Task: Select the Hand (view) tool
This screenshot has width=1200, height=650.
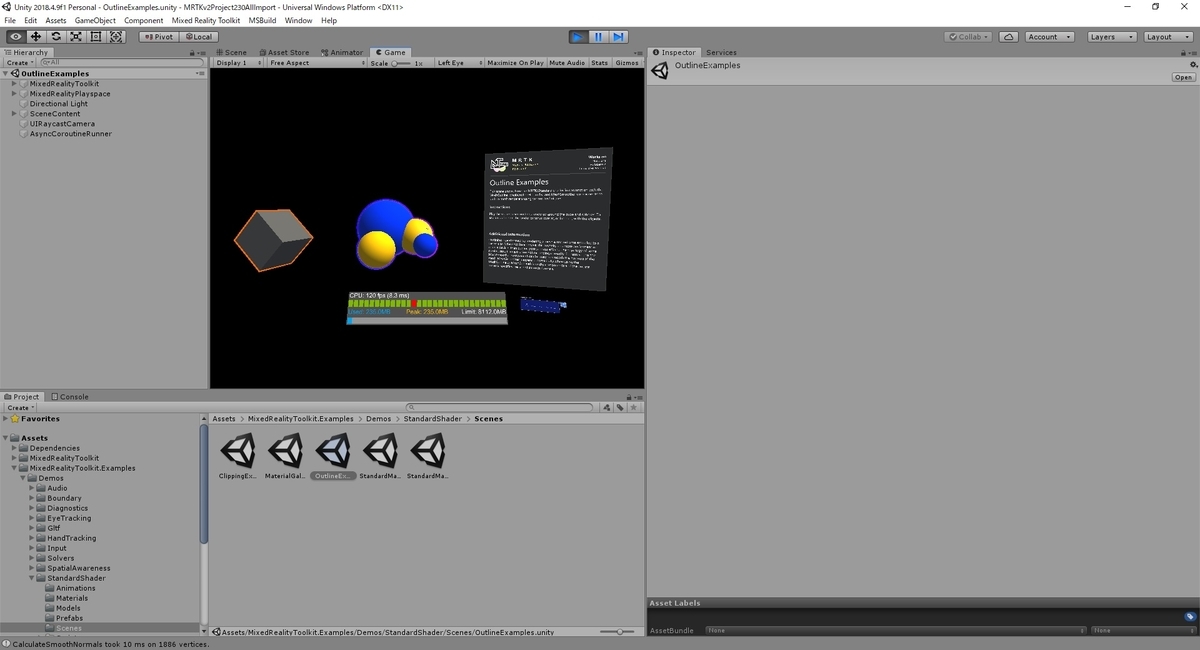Action: pyautogui.click(x=16, y=37)
